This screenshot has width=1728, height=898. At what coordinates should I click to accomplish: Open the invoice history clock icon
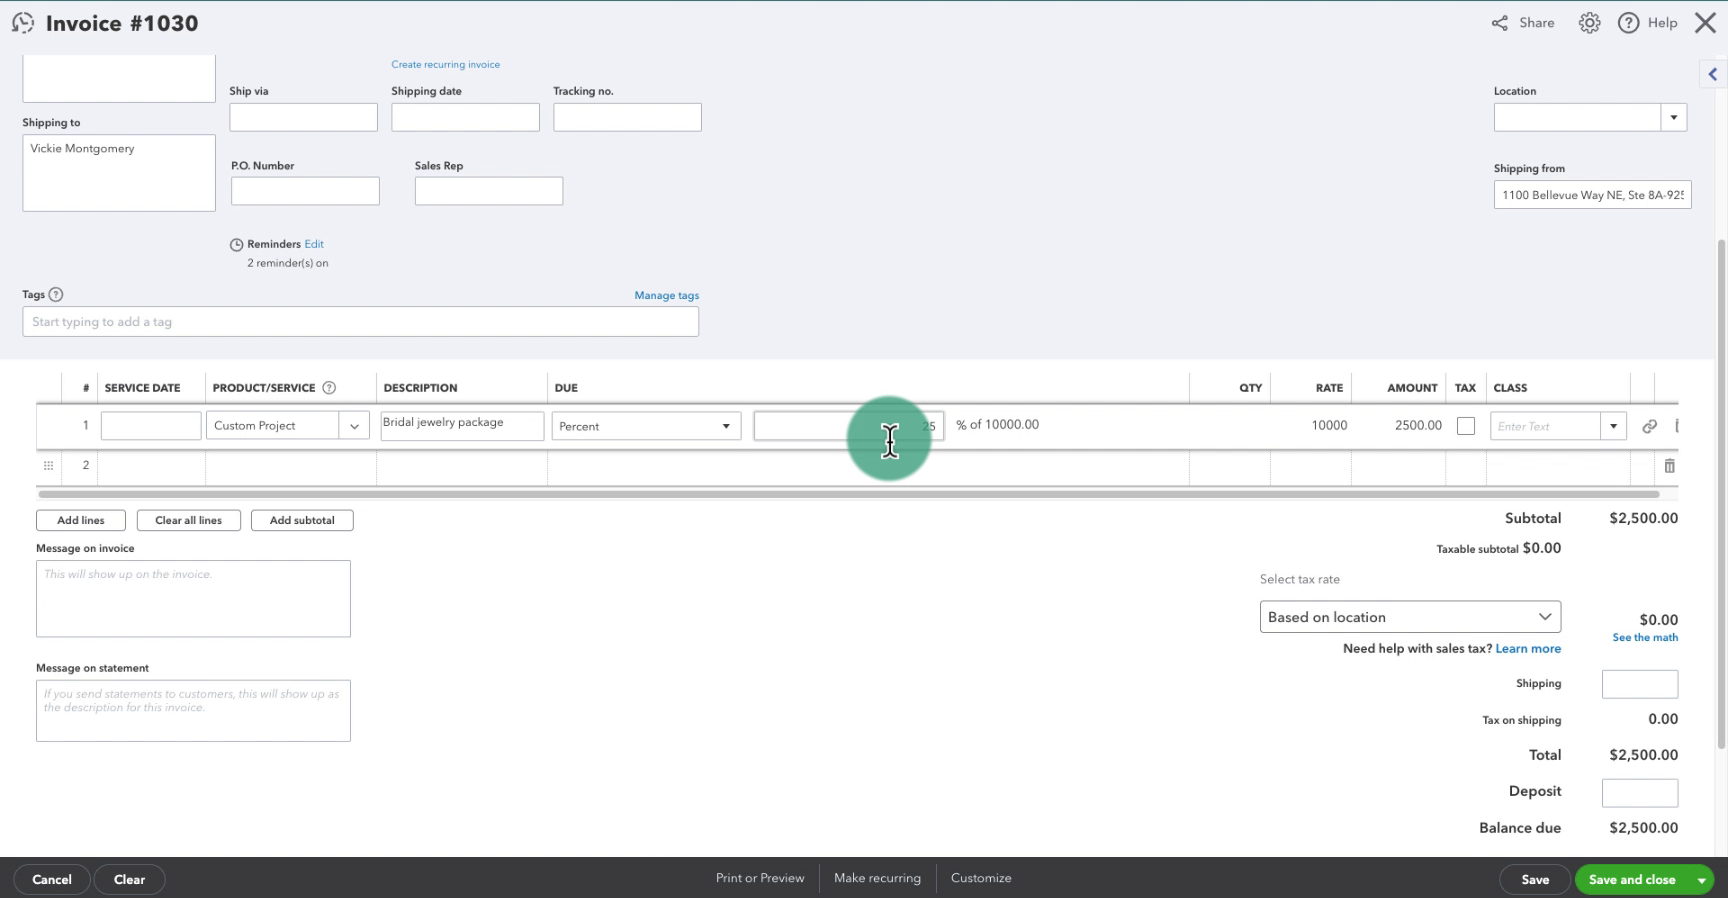tap(22, 22)
